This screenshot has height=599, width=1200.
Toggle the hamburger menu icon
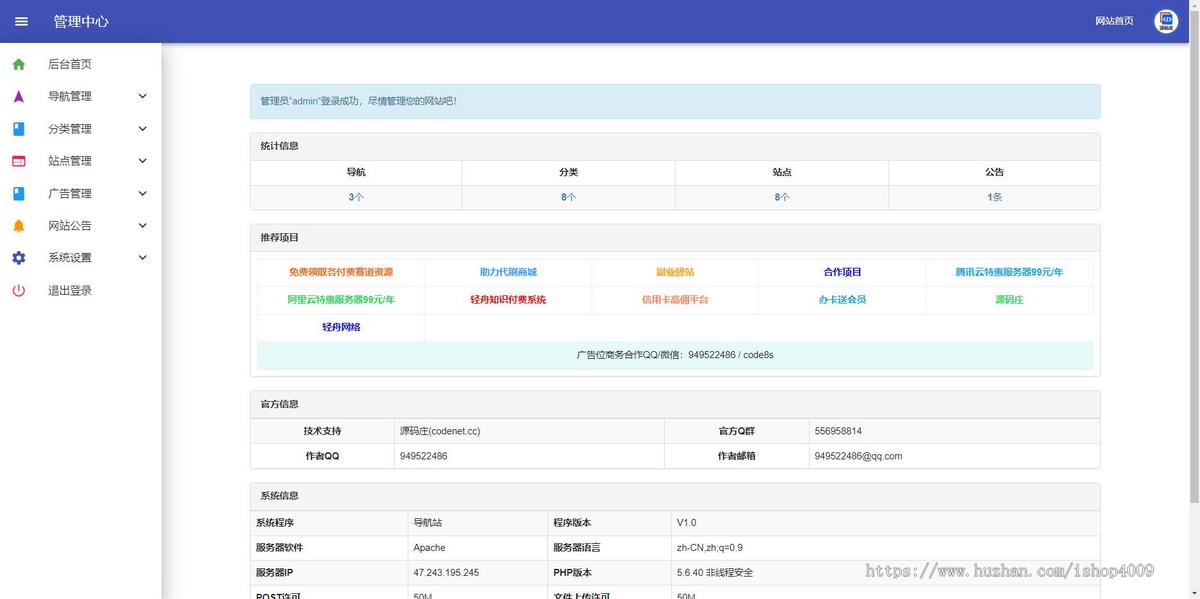[x=21, y=21]
